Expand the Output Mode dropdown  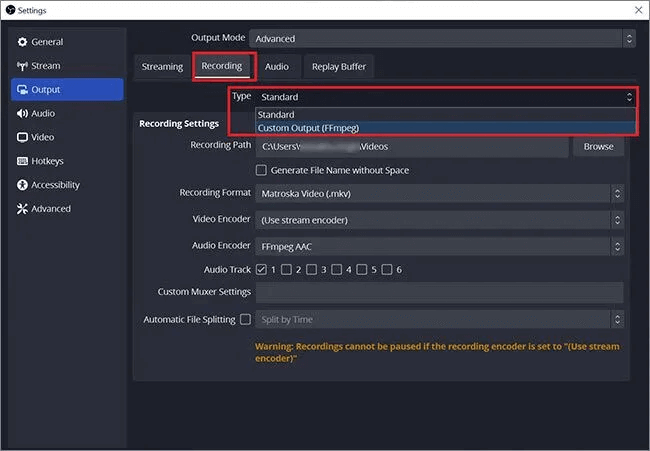click(442, 39)
